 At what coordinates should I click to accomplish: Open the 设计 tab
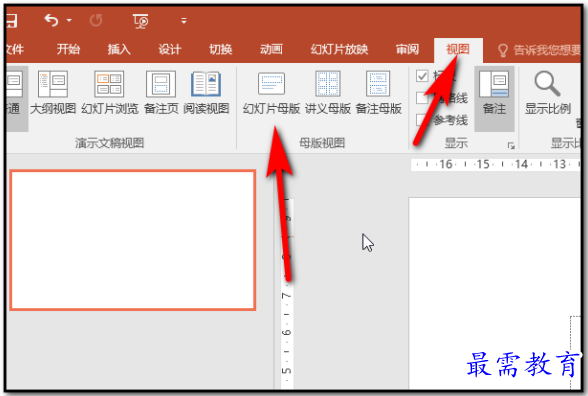coord(170,49)
